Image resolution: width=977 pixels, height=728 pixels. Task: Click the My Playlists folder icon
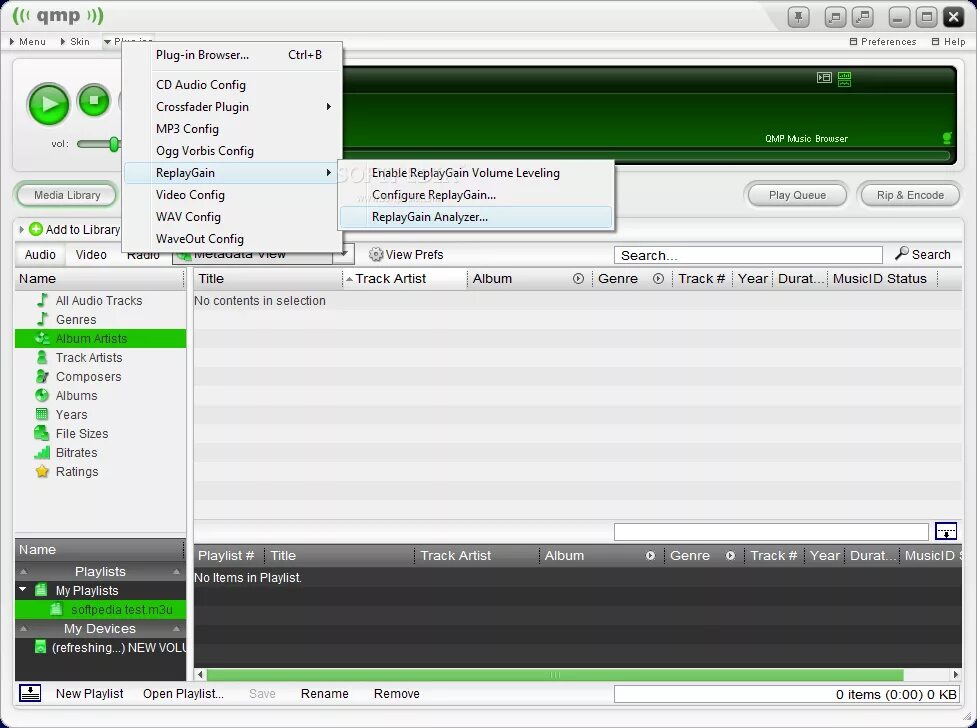pos(41,590)
